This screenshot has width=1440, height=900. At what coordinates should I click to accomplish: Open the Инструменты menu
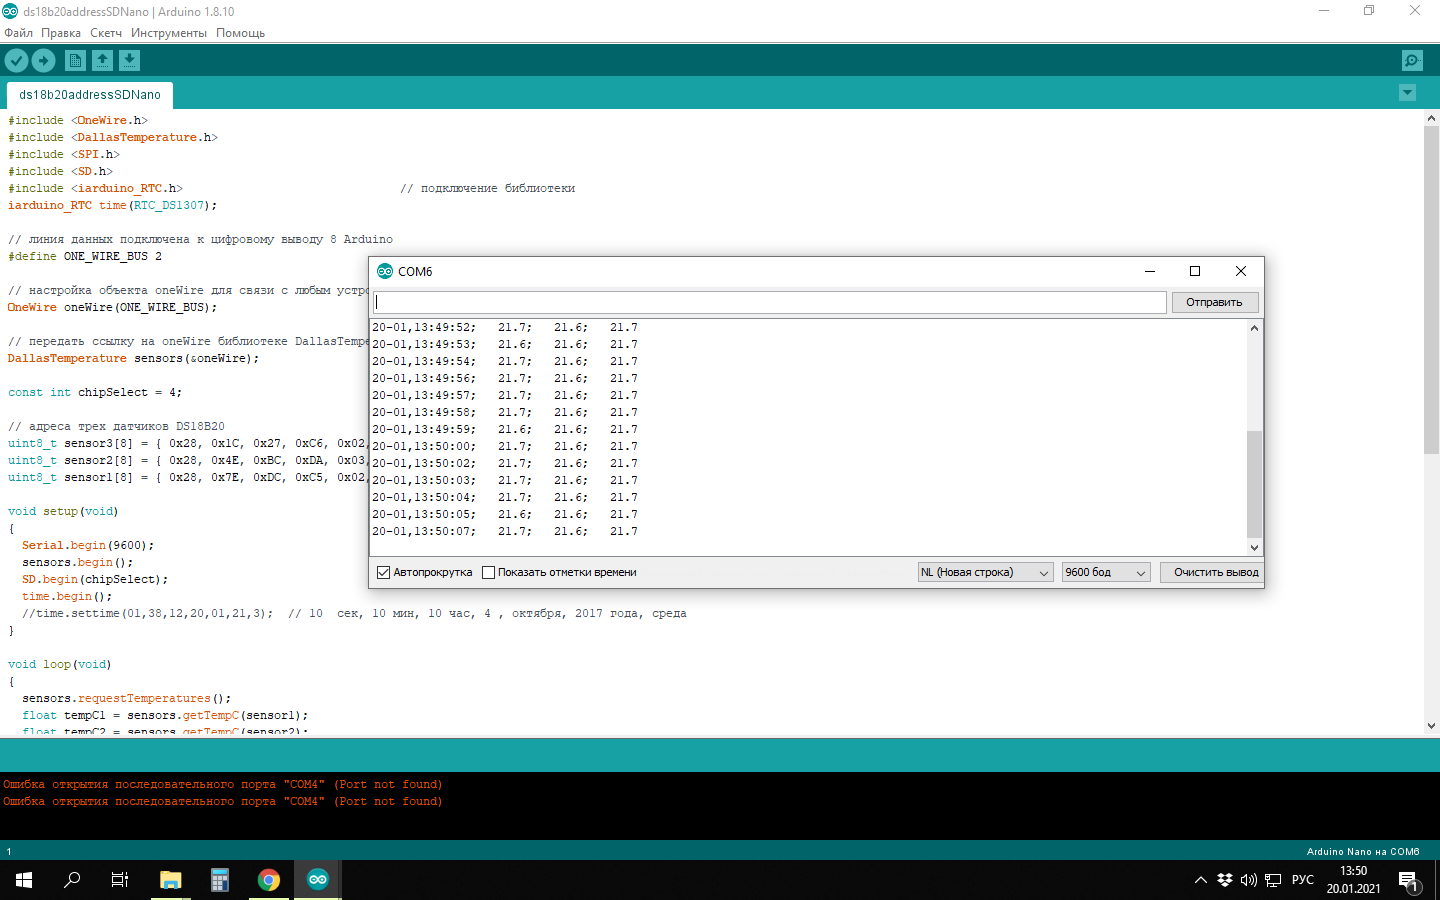(169, 33)
